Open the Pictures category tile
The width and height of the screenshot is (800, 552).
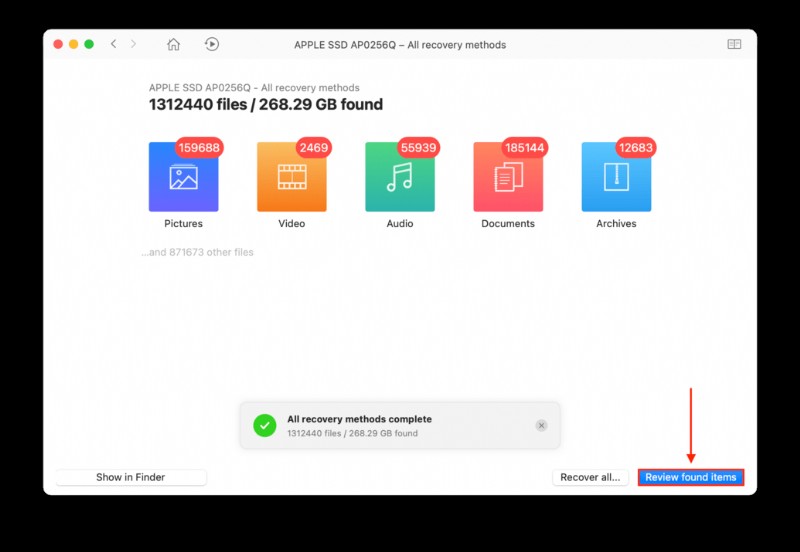(x=184, y=177)
